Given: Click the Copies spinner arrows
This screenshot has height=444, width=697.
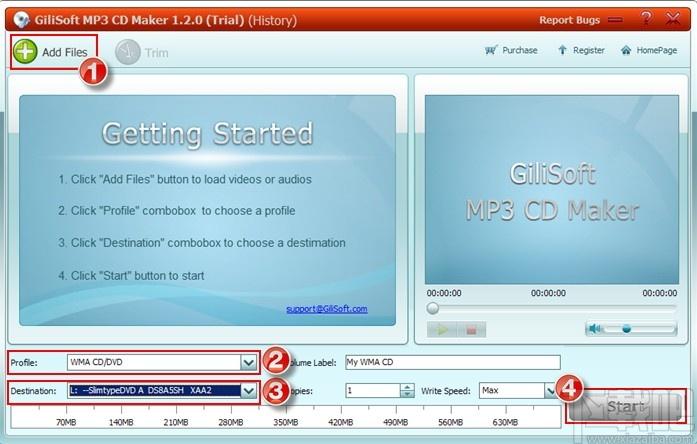Looking at the screenshot, I should 407,391.
